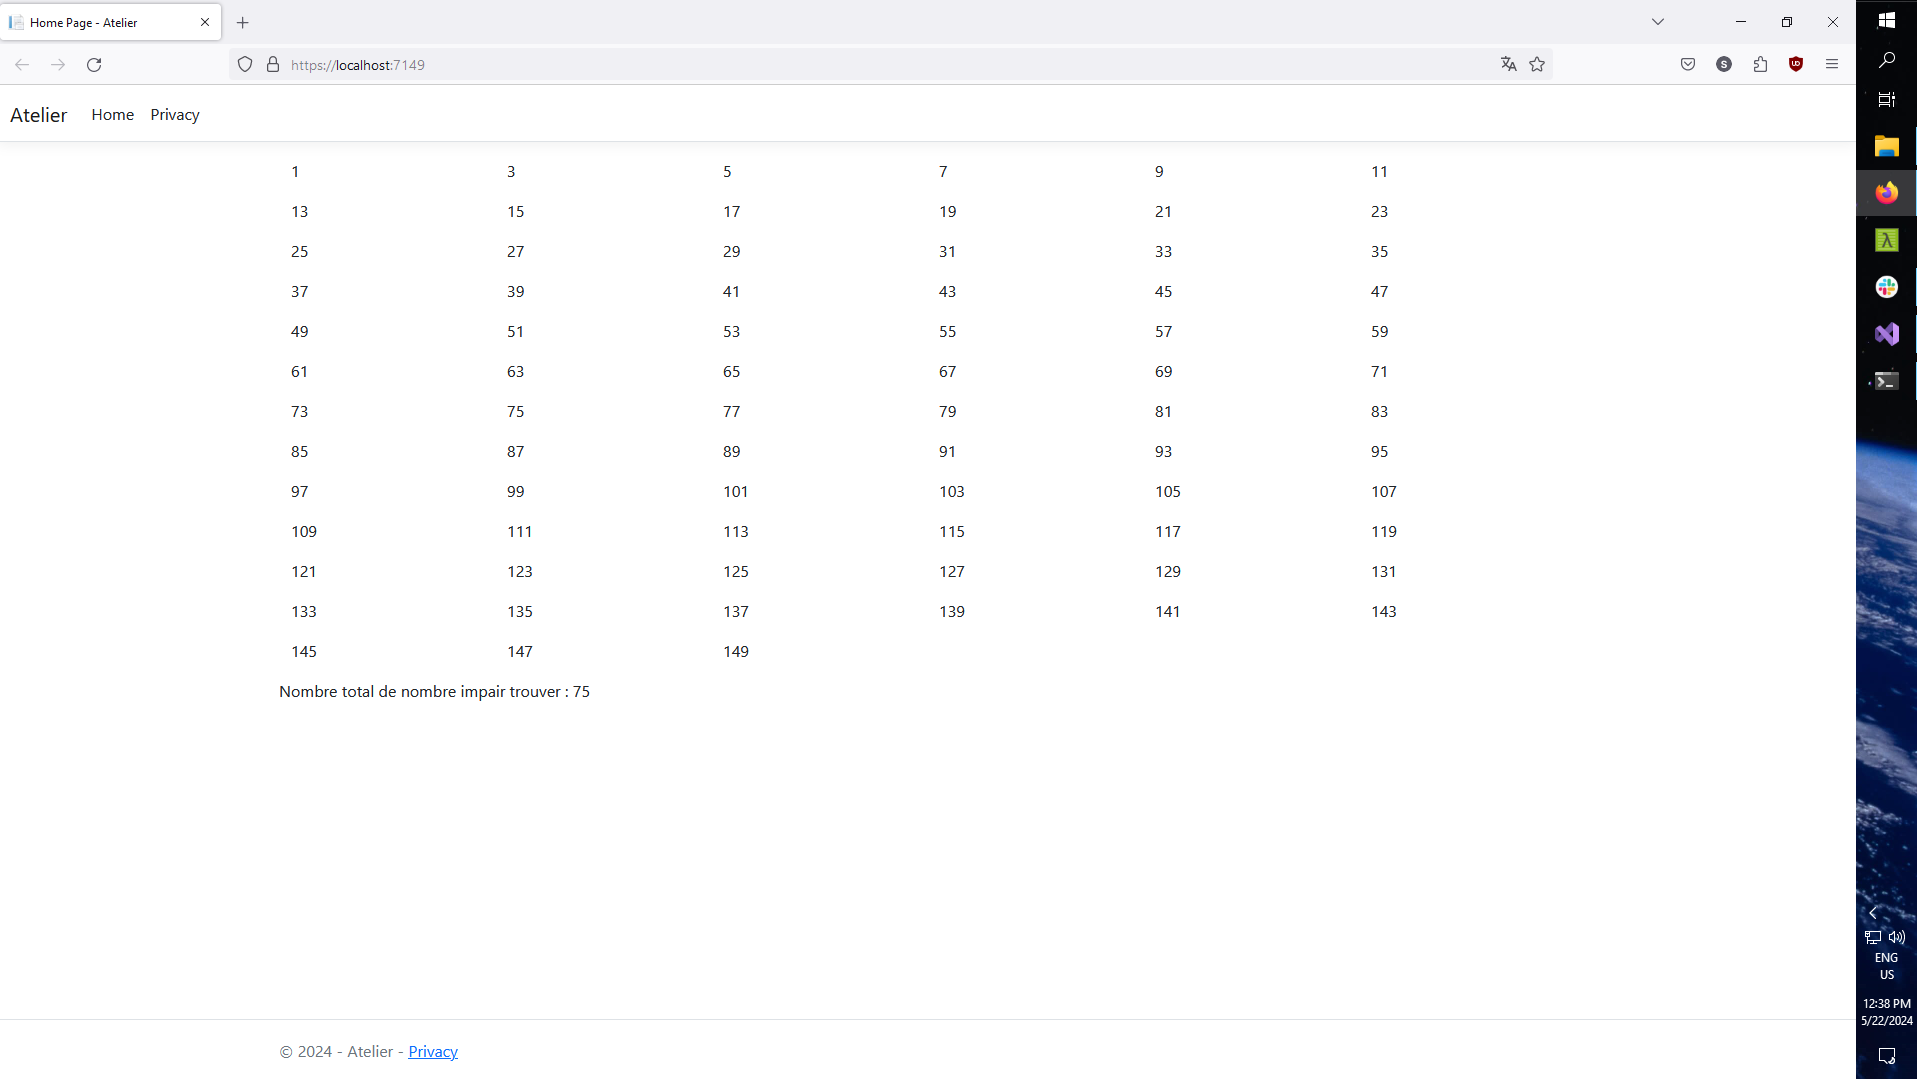Open the Firefox account avatar icon
Viewport: 1917px width, 1079px height.
pyautogui.click(x=1724, y=64)
